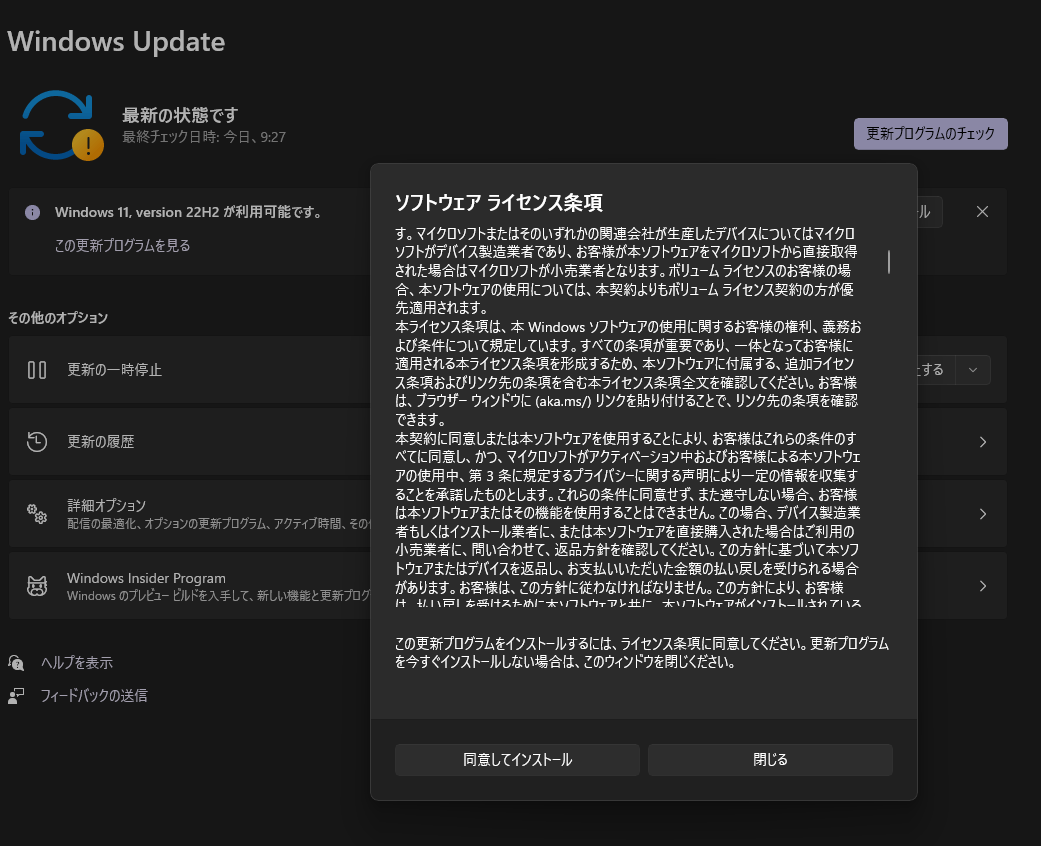
Task: Click the 最新の状態です status text
Action: click(180, 115)
